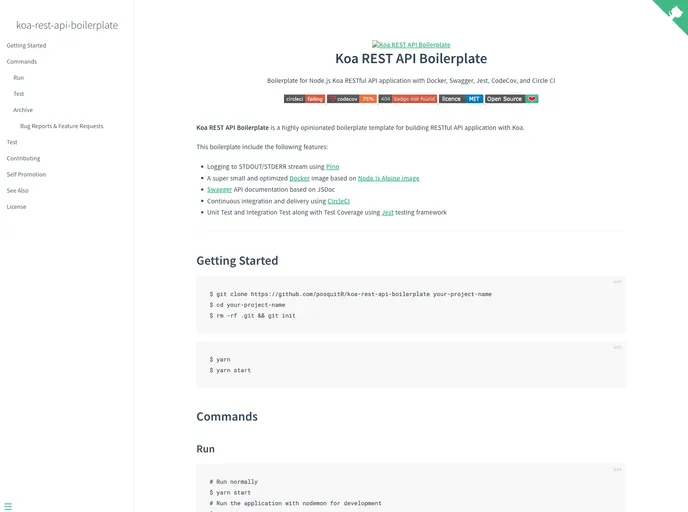This screenshot has height=512, width=688.
Task: Click the 'cd your-project-name' code line
Action: [x=247, y=305]
